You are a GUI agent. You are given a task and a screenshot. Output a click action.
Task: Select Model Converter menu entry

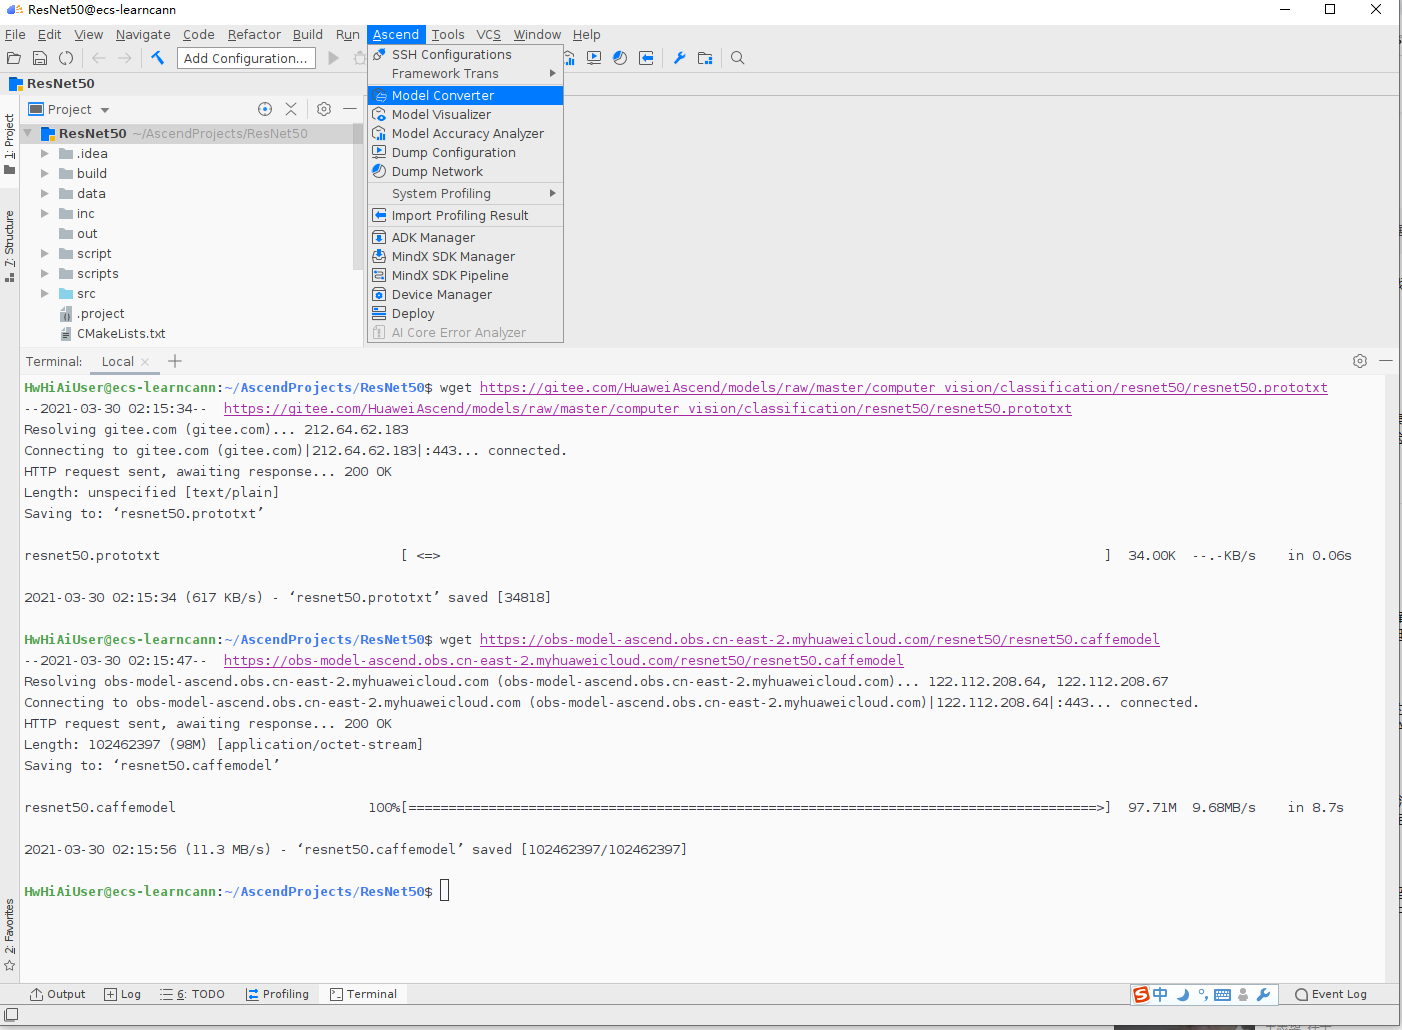point(465,96)
